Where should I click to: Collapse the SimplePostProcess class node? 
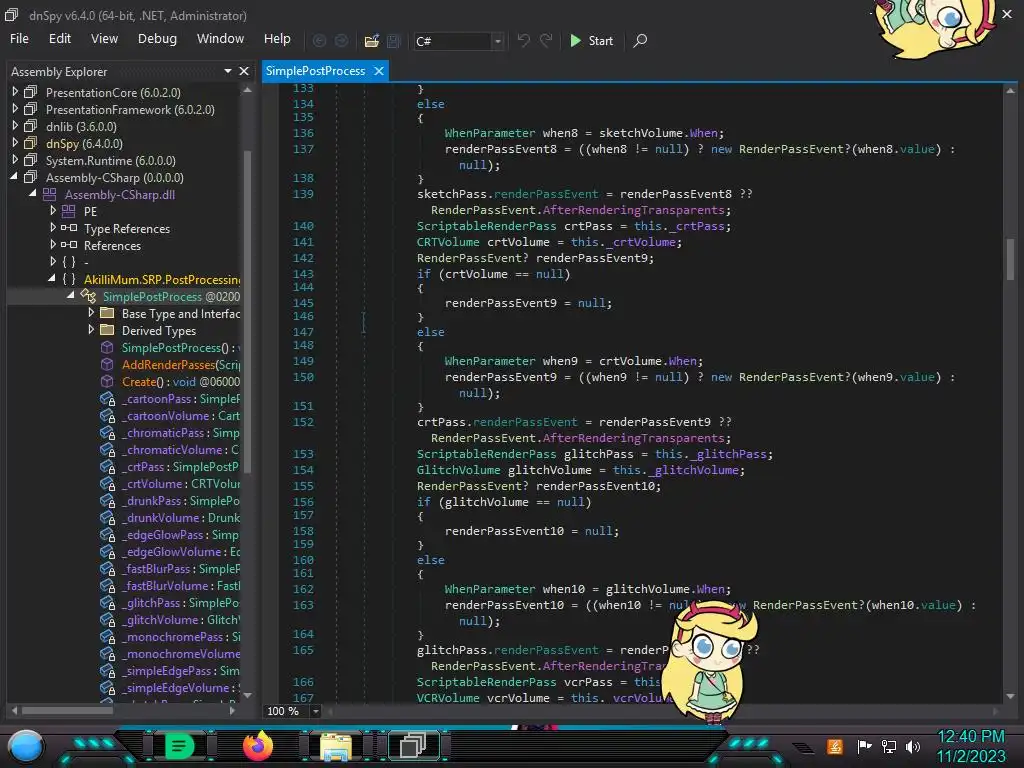click(x=71, y=296)
